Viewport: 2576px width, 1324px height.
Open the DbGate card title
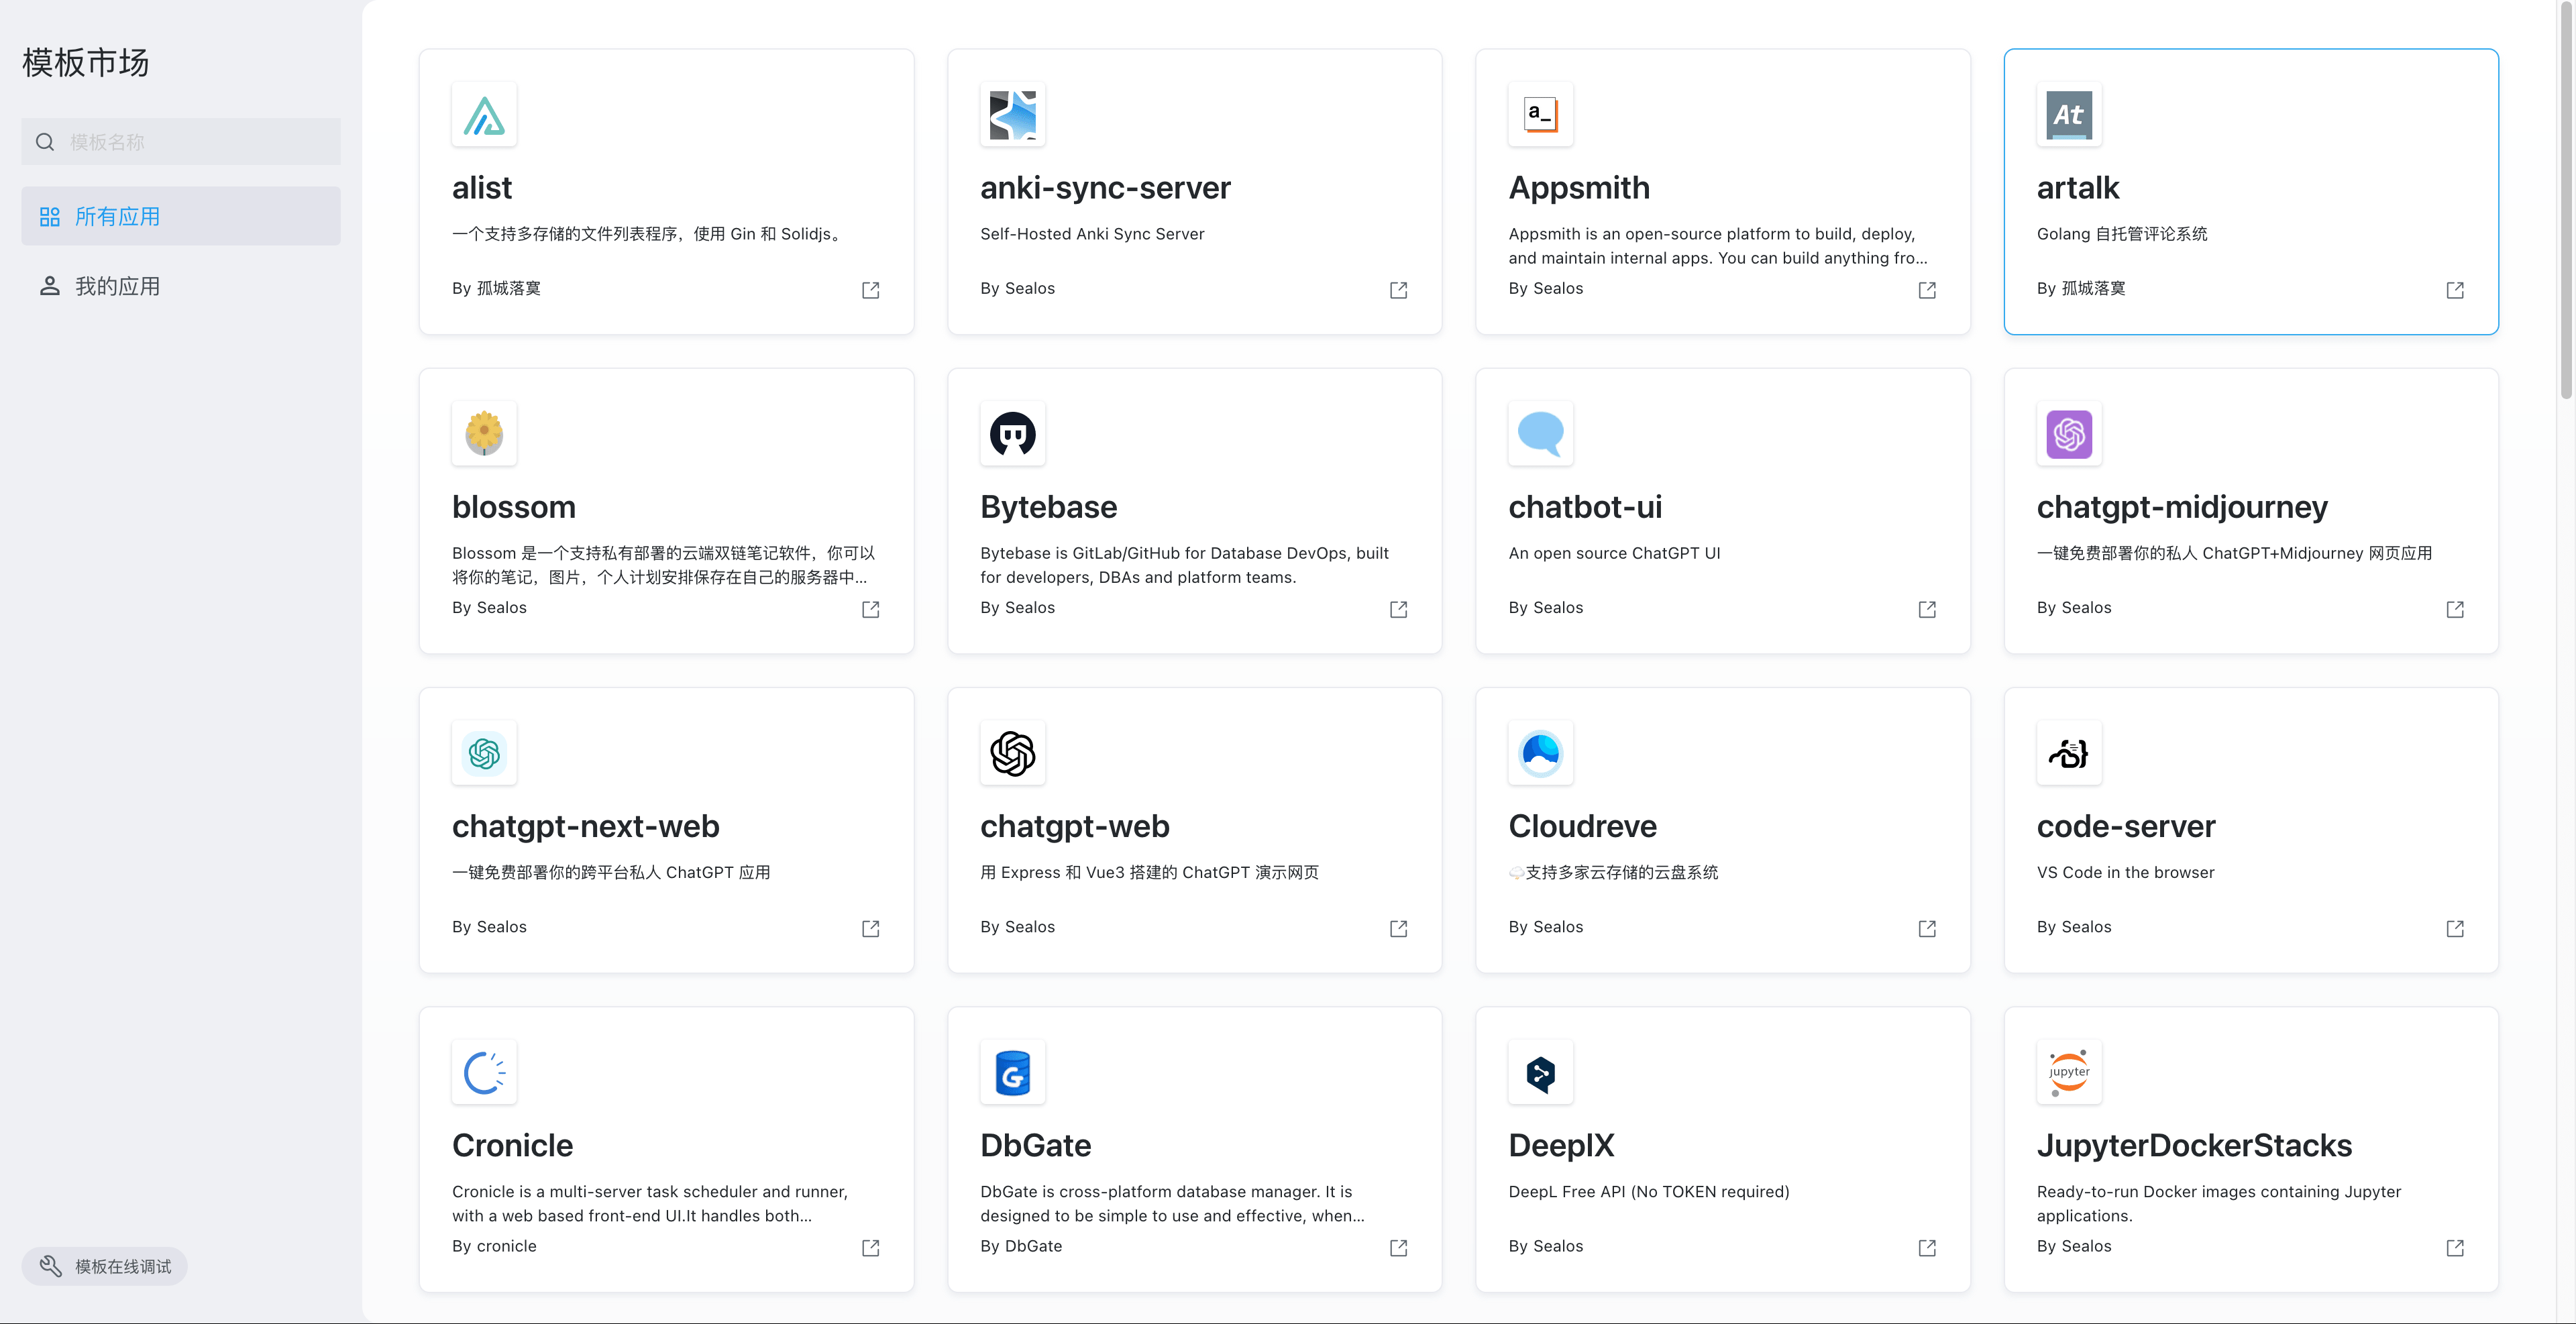point(1035,1145)
